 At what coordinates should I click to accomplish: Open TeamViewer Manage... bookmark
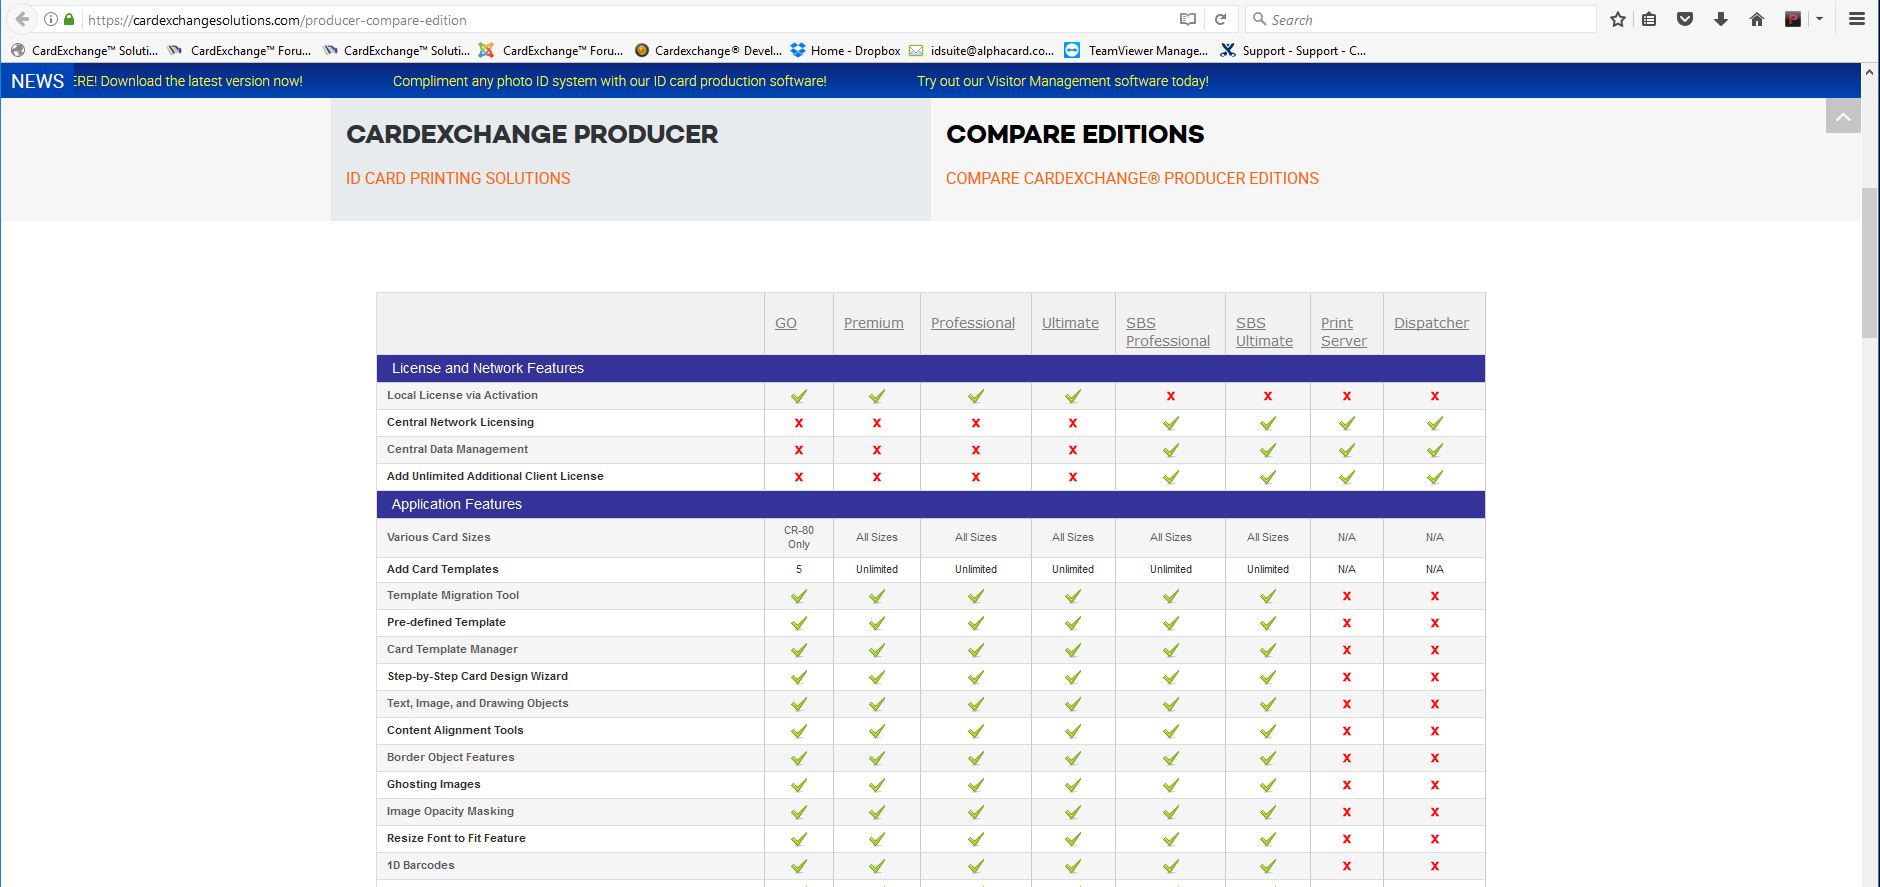tap(1136, 50)
